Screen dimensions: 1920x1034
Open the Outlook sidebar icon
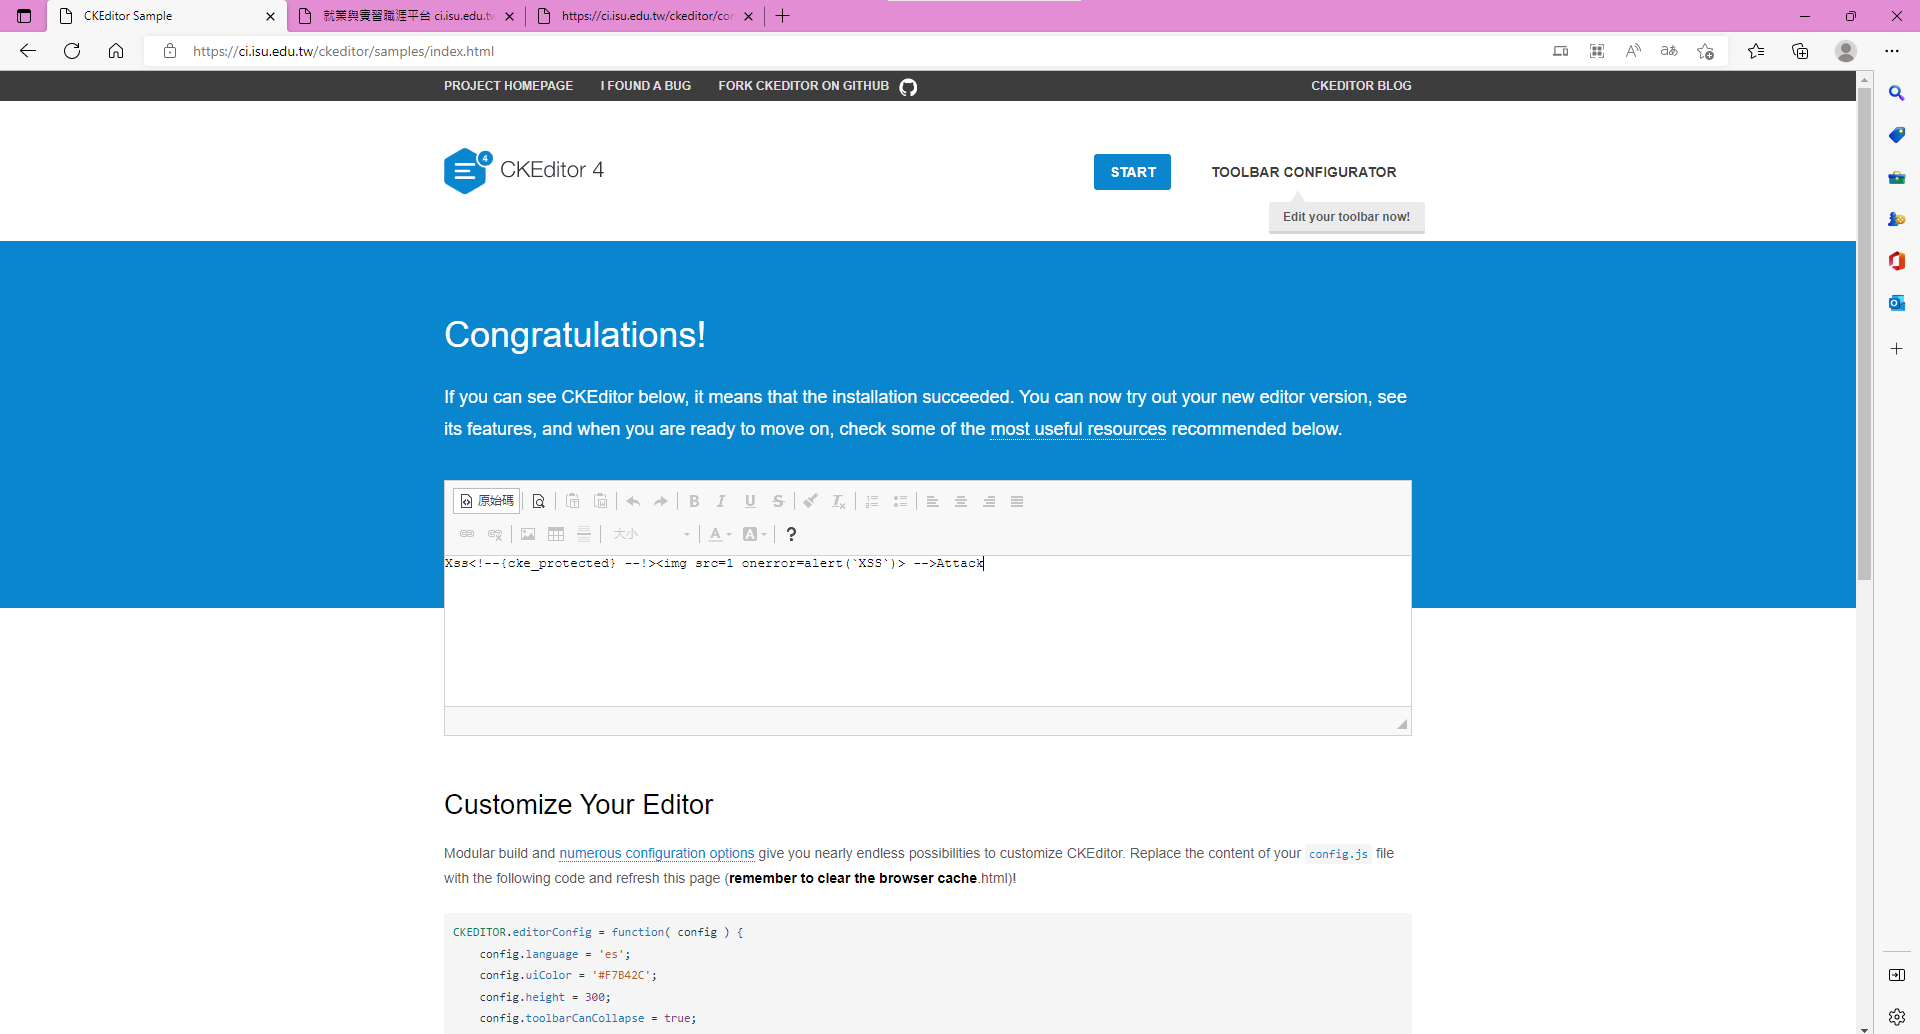coord(1897,303)
